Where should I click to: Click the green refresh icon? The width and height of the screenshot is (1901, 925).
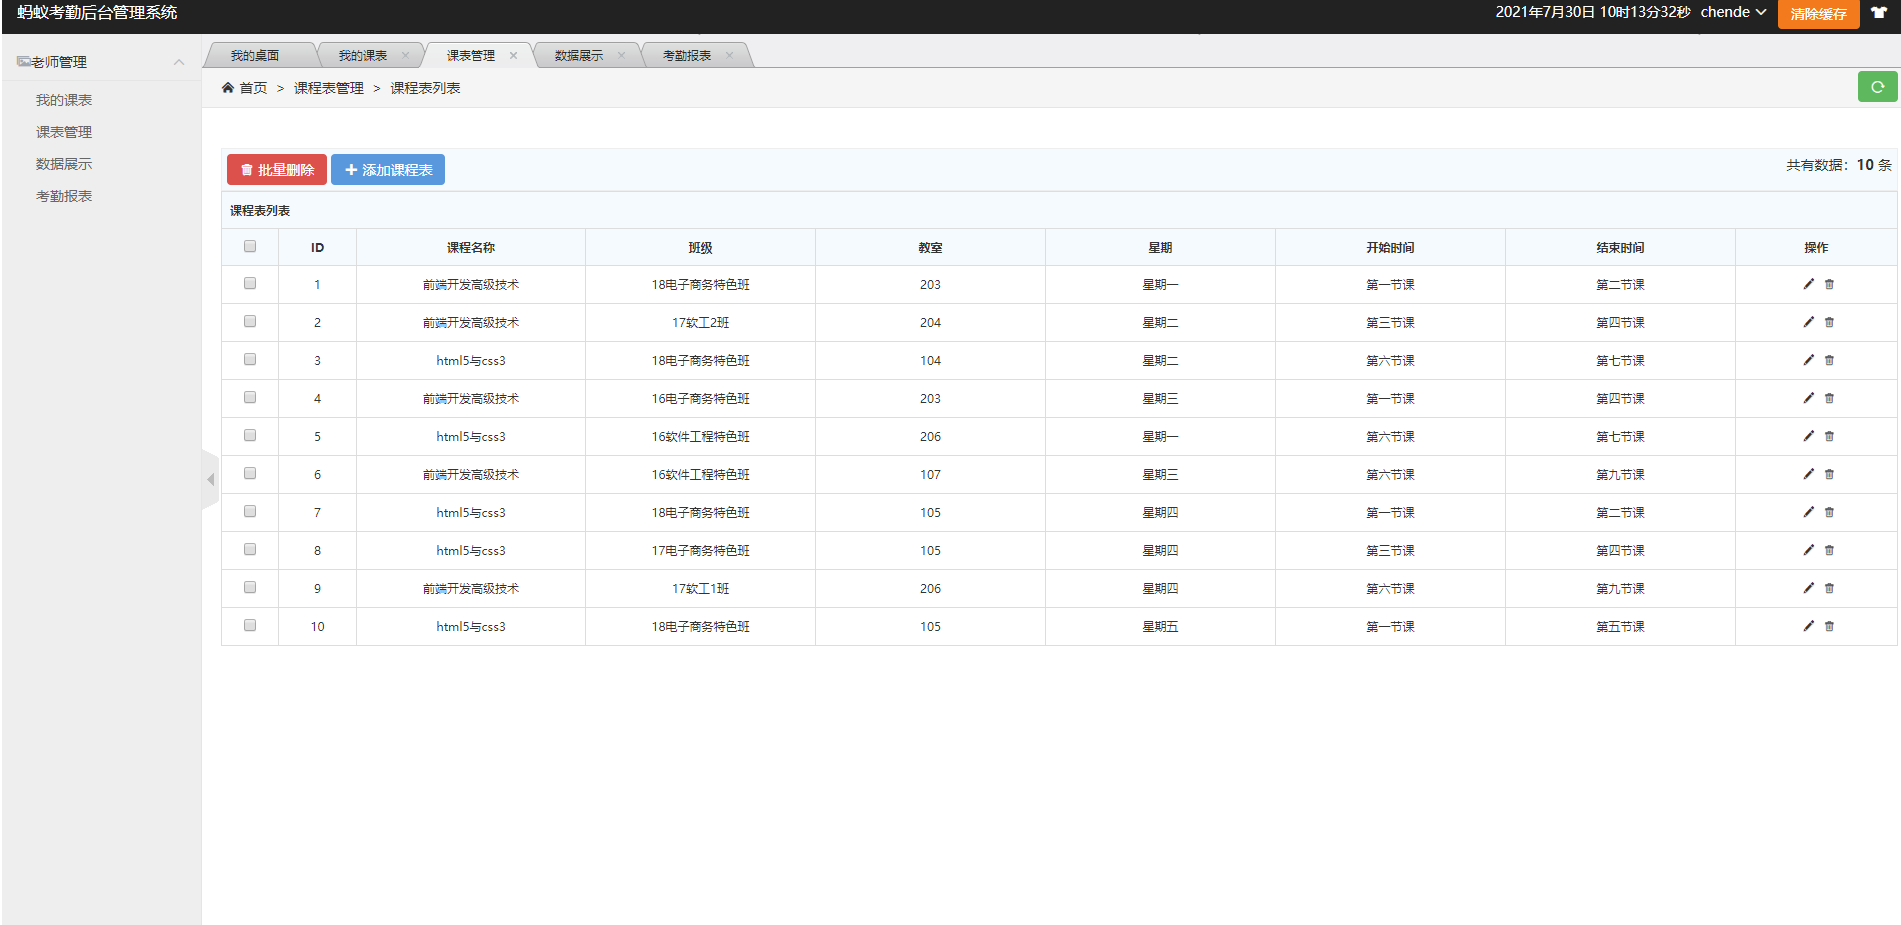(x=1877, y=87)
